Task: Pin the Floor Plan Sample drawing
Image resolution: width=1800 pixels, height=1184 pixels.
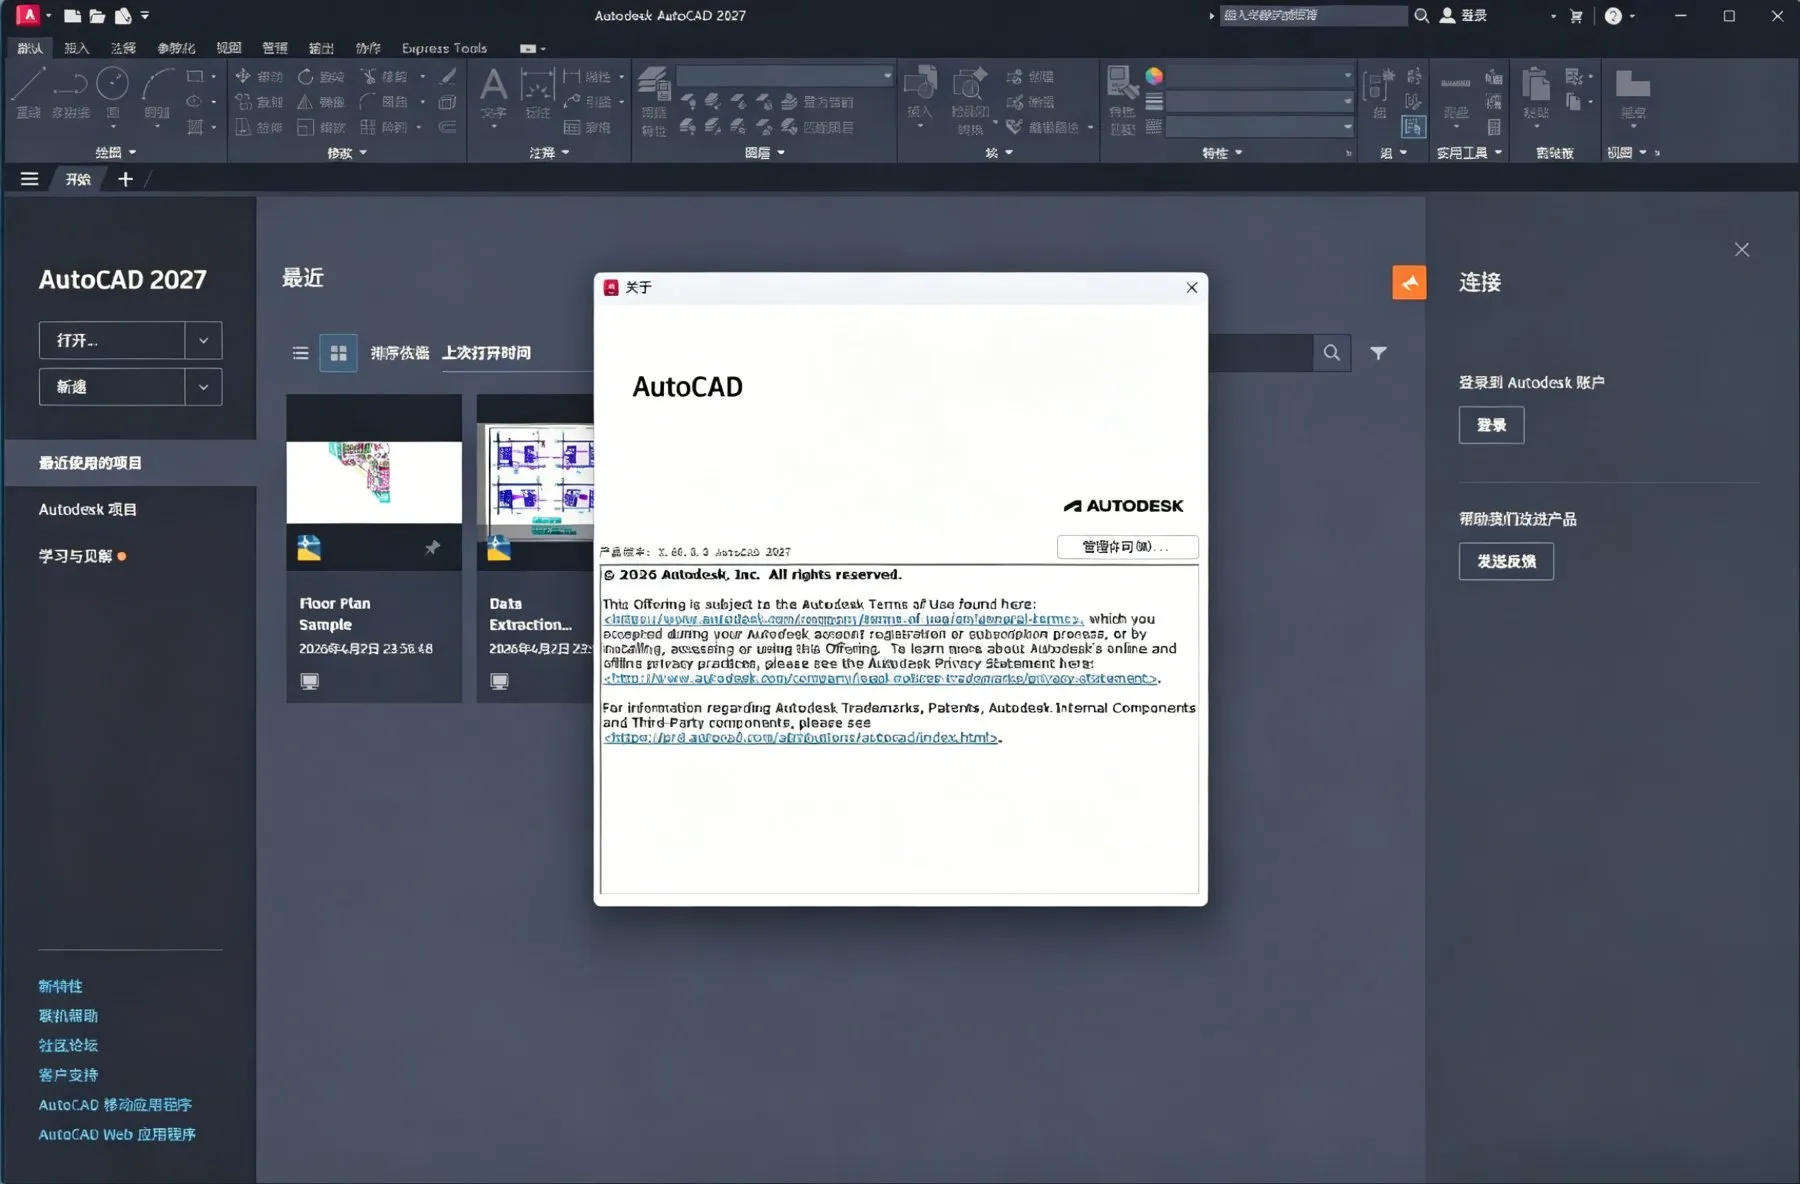Action: (432, 548)
